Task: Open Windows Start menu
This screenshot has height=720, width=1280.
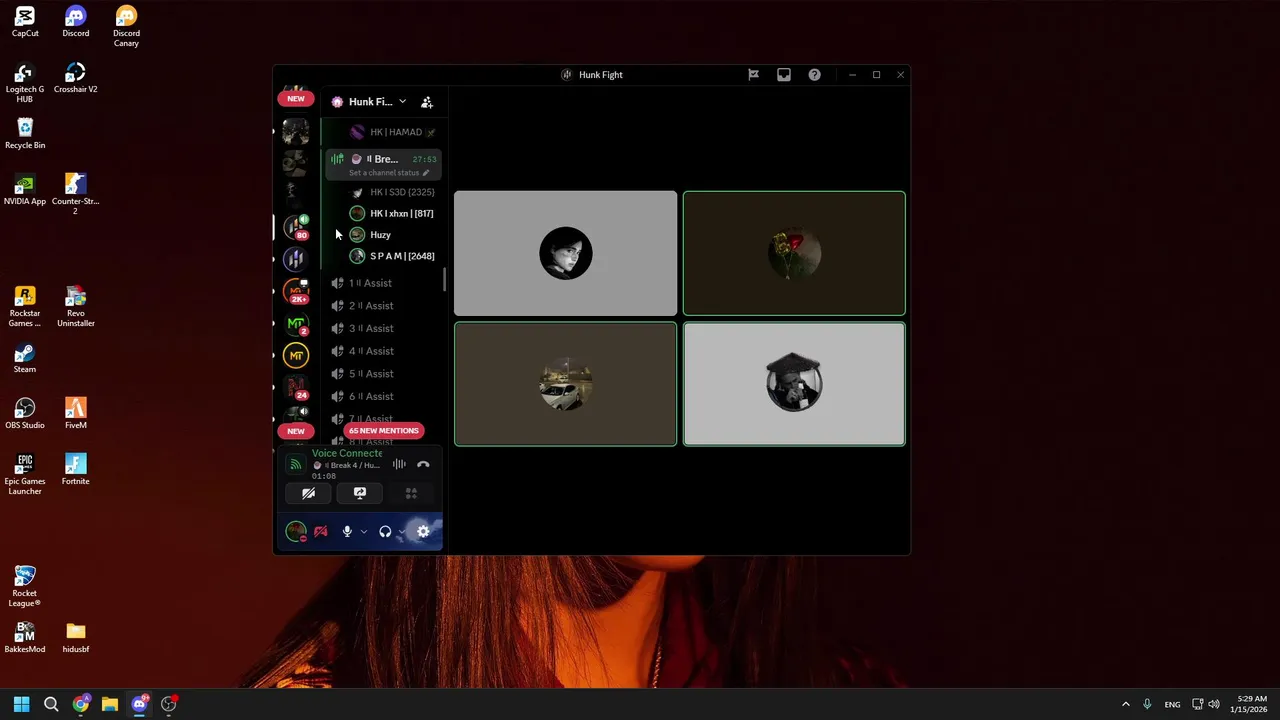Action: click(x=21, y=704)
